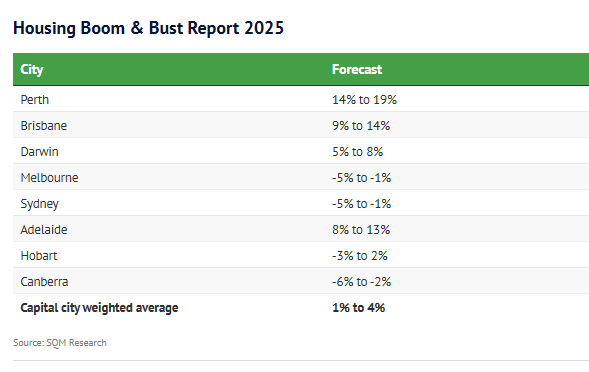Click the City column header
This screenshot has width=589, height=372.
(x=32, y=70)
